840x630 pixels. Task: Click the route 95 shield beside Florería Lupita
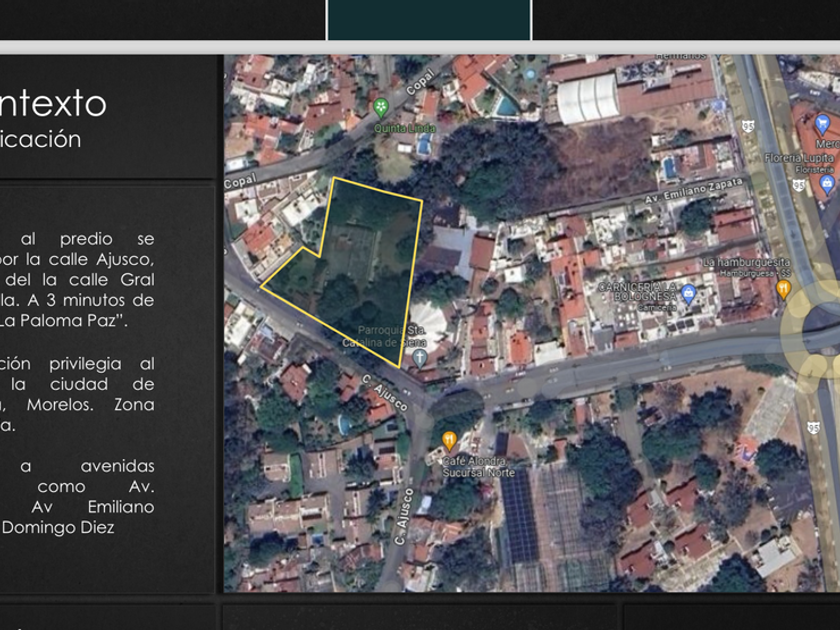coord(798,185)
